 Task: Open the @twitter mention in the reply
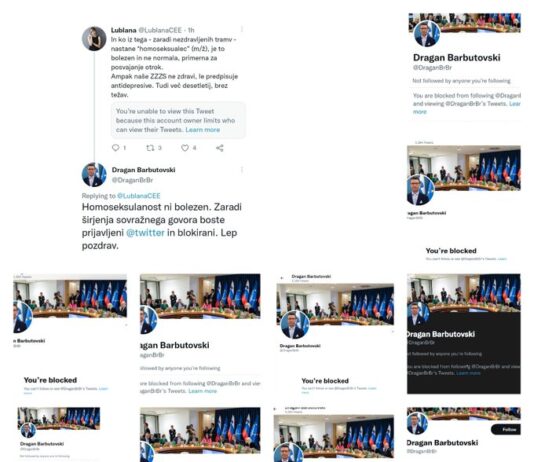point(145,233)
